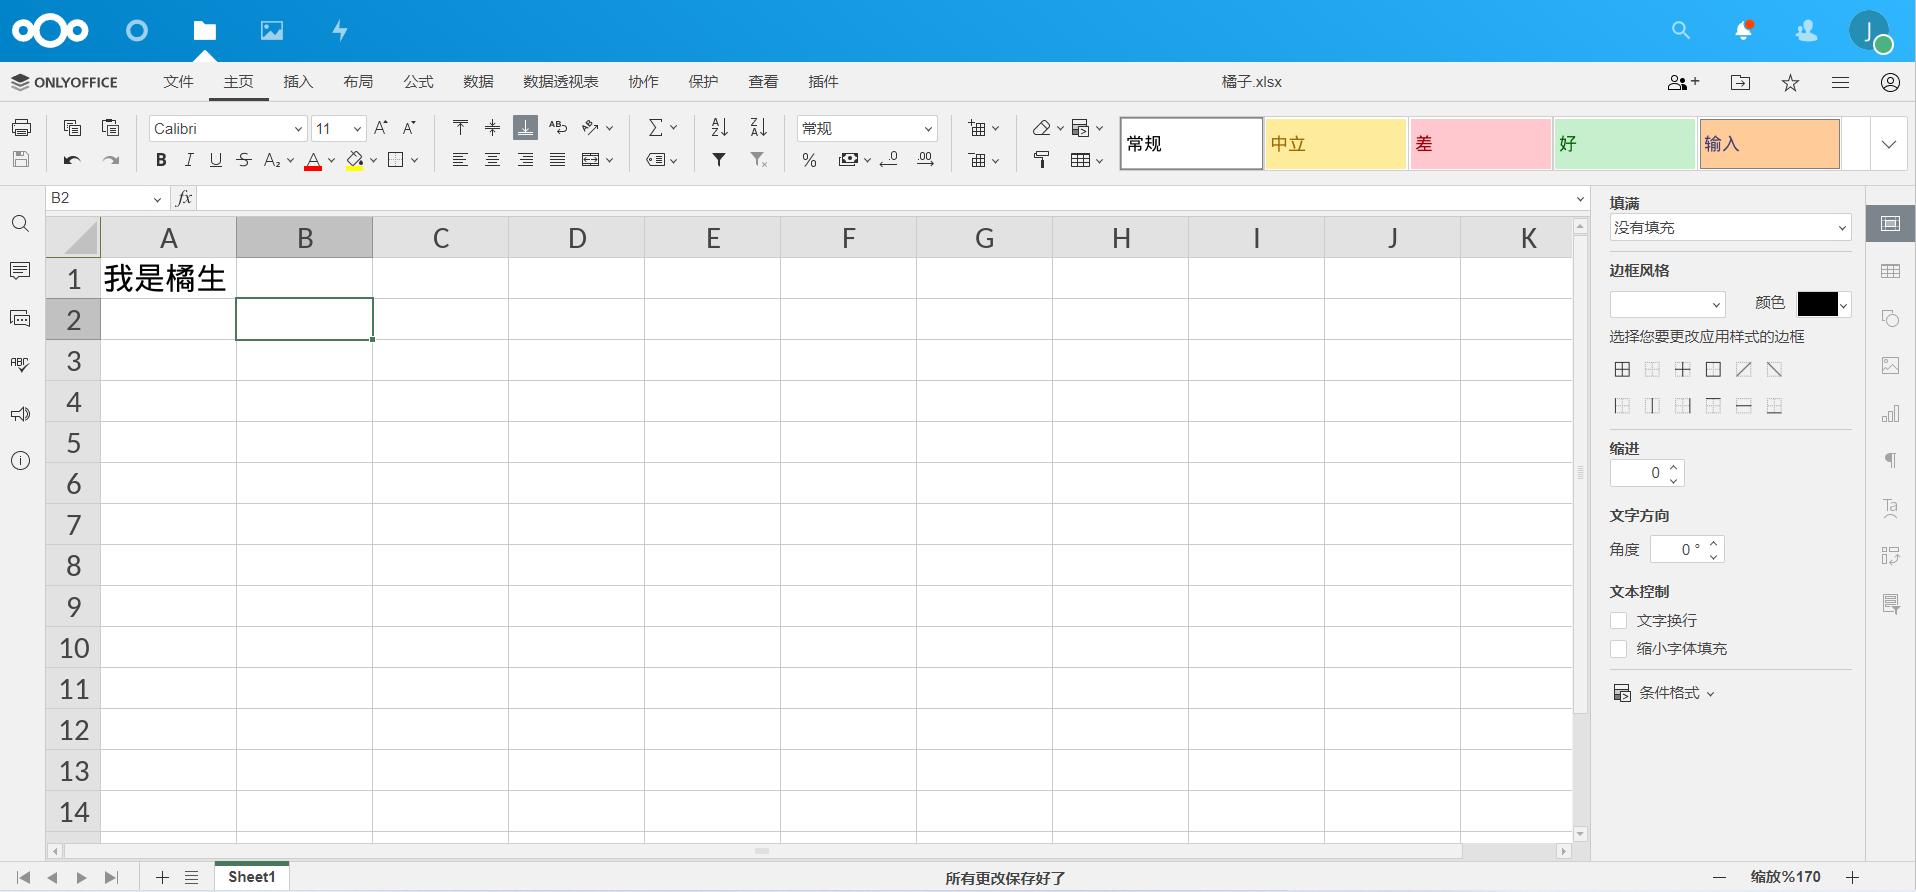
Task: Apply 好 cell style
Action: point(1624,144)
